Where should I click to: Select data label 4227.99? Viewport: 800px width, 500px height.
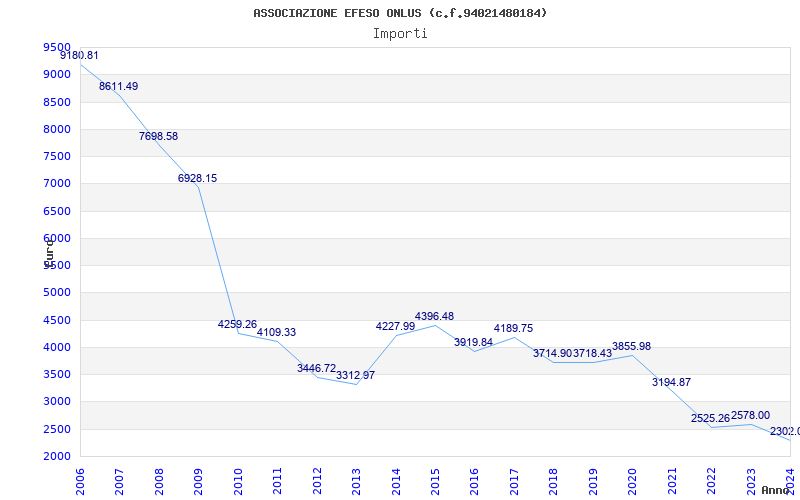[x=395, y=326]
